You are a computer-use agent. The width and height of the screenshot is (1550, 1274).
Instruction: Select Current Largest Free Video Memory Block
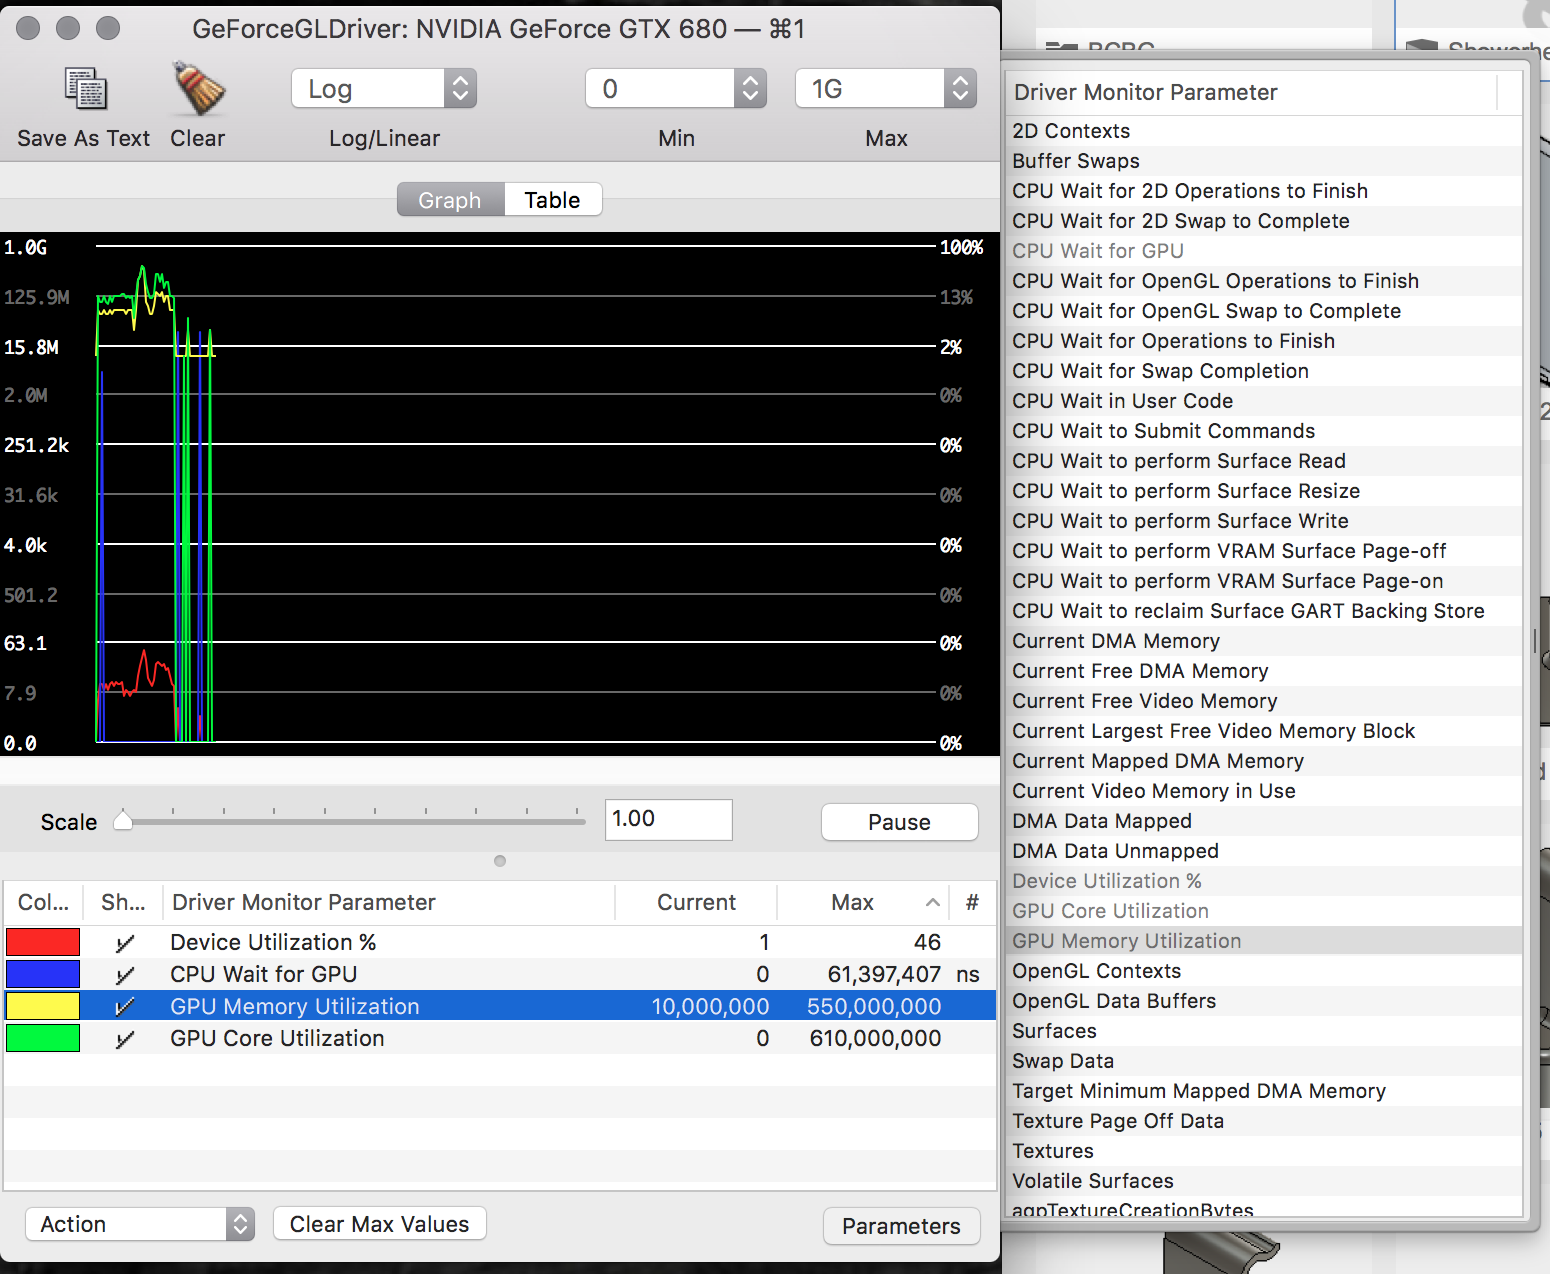tap(1265, 731)
